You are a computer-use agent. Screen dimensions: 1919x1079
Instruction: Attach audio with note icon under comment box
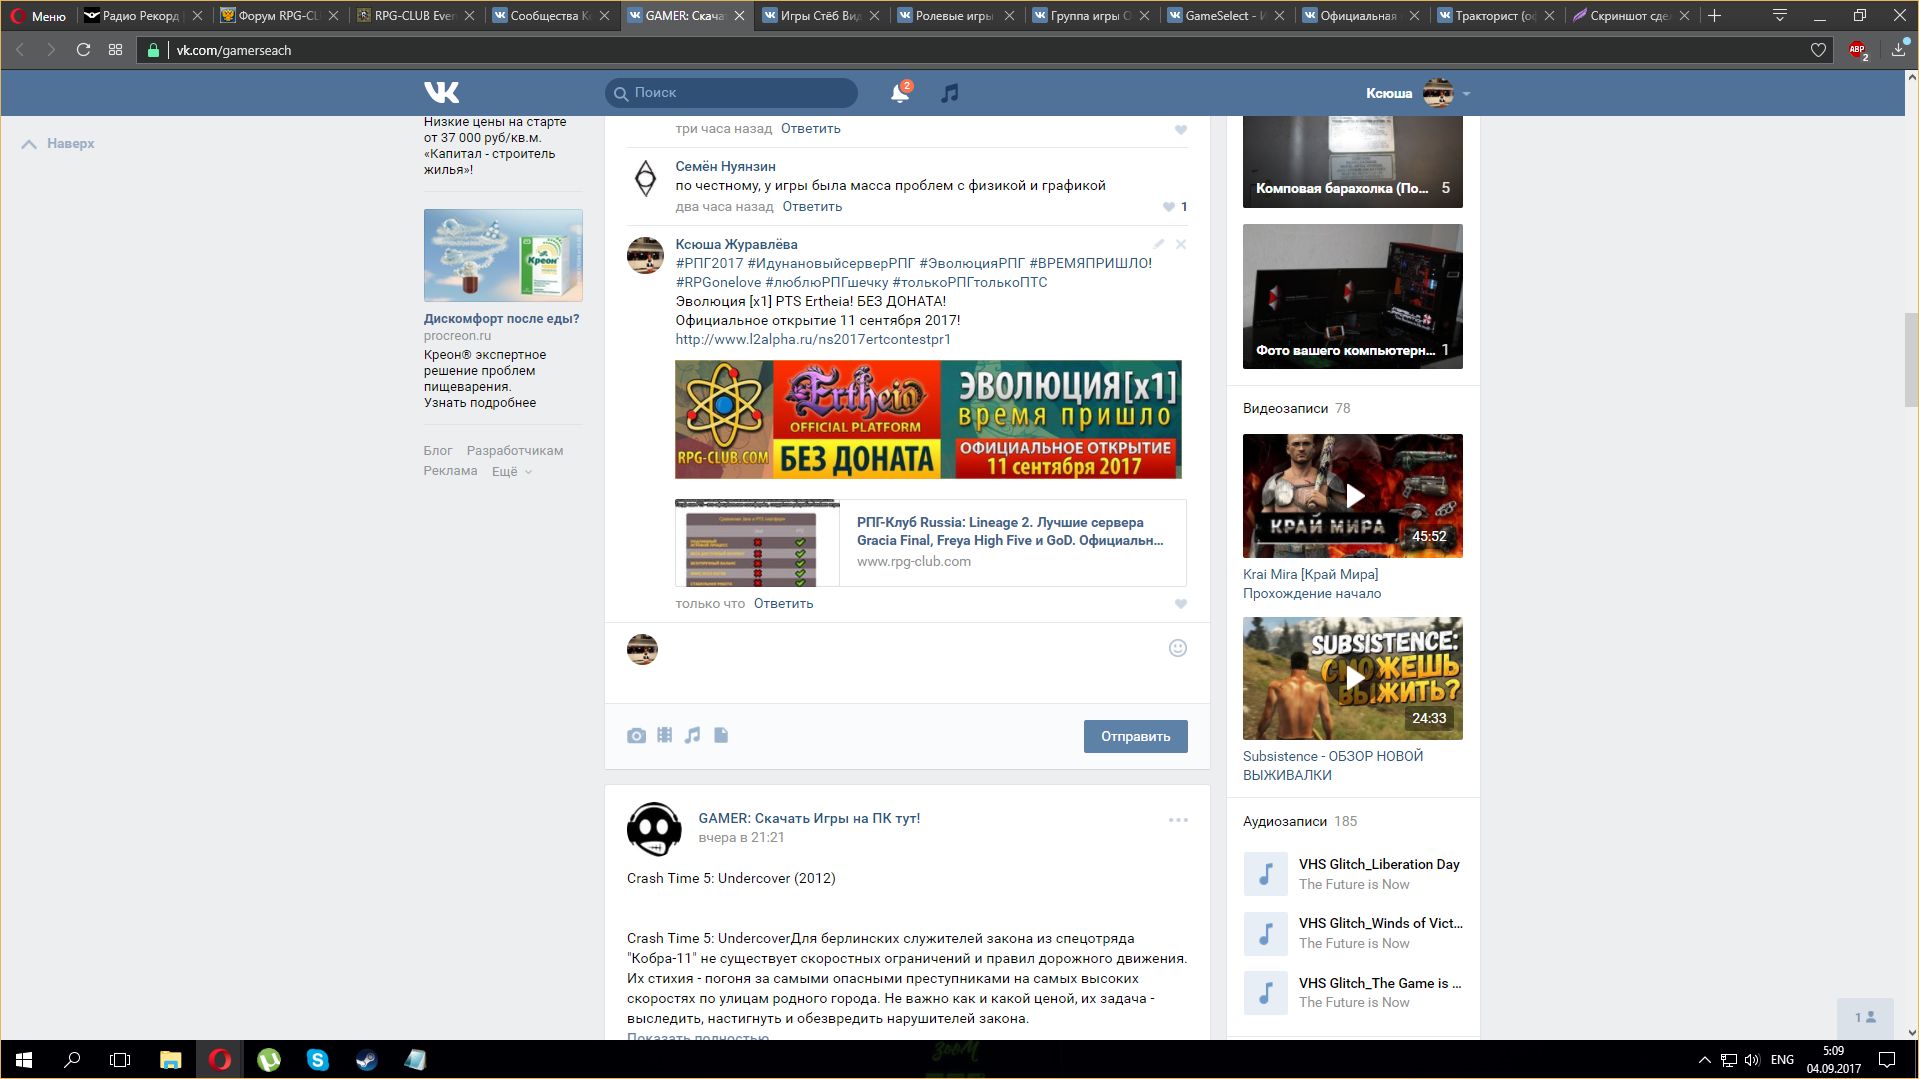(x=692, y=735)
